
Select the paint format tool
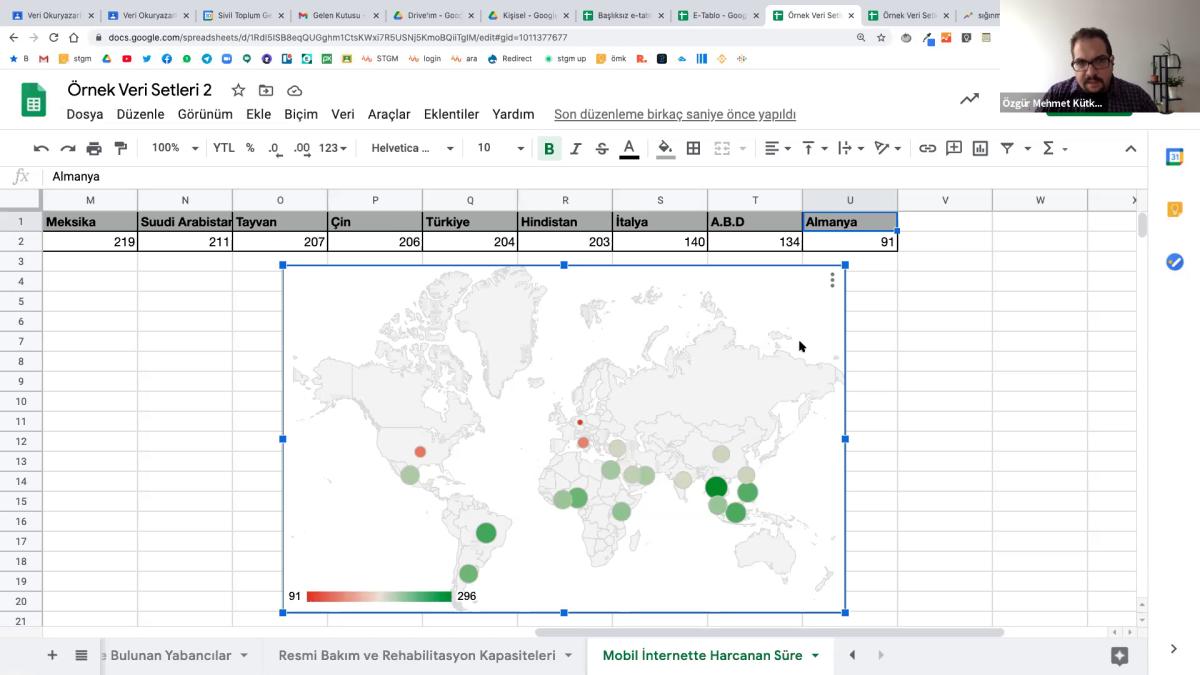[121, 148]
